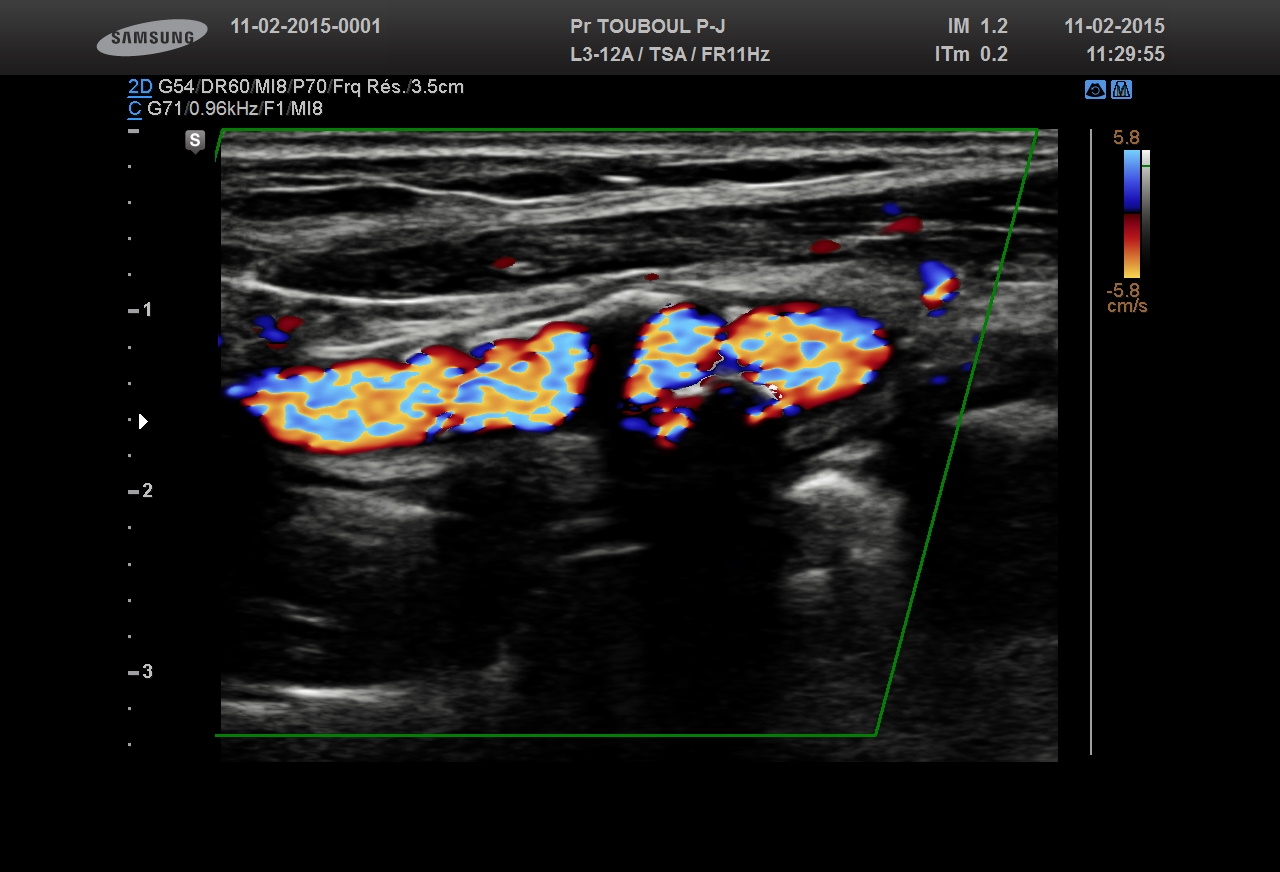Click the blue M-shaped icon at top right

point(1121,90)
